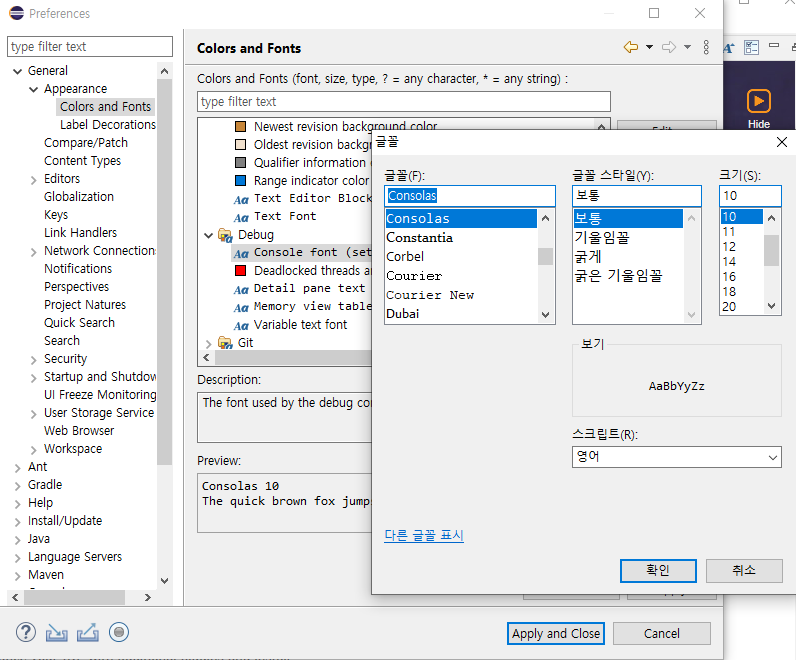Collapse the General tree node
Image resolution: width=796 pixels, height=660 pixels.
coord(18,71)
